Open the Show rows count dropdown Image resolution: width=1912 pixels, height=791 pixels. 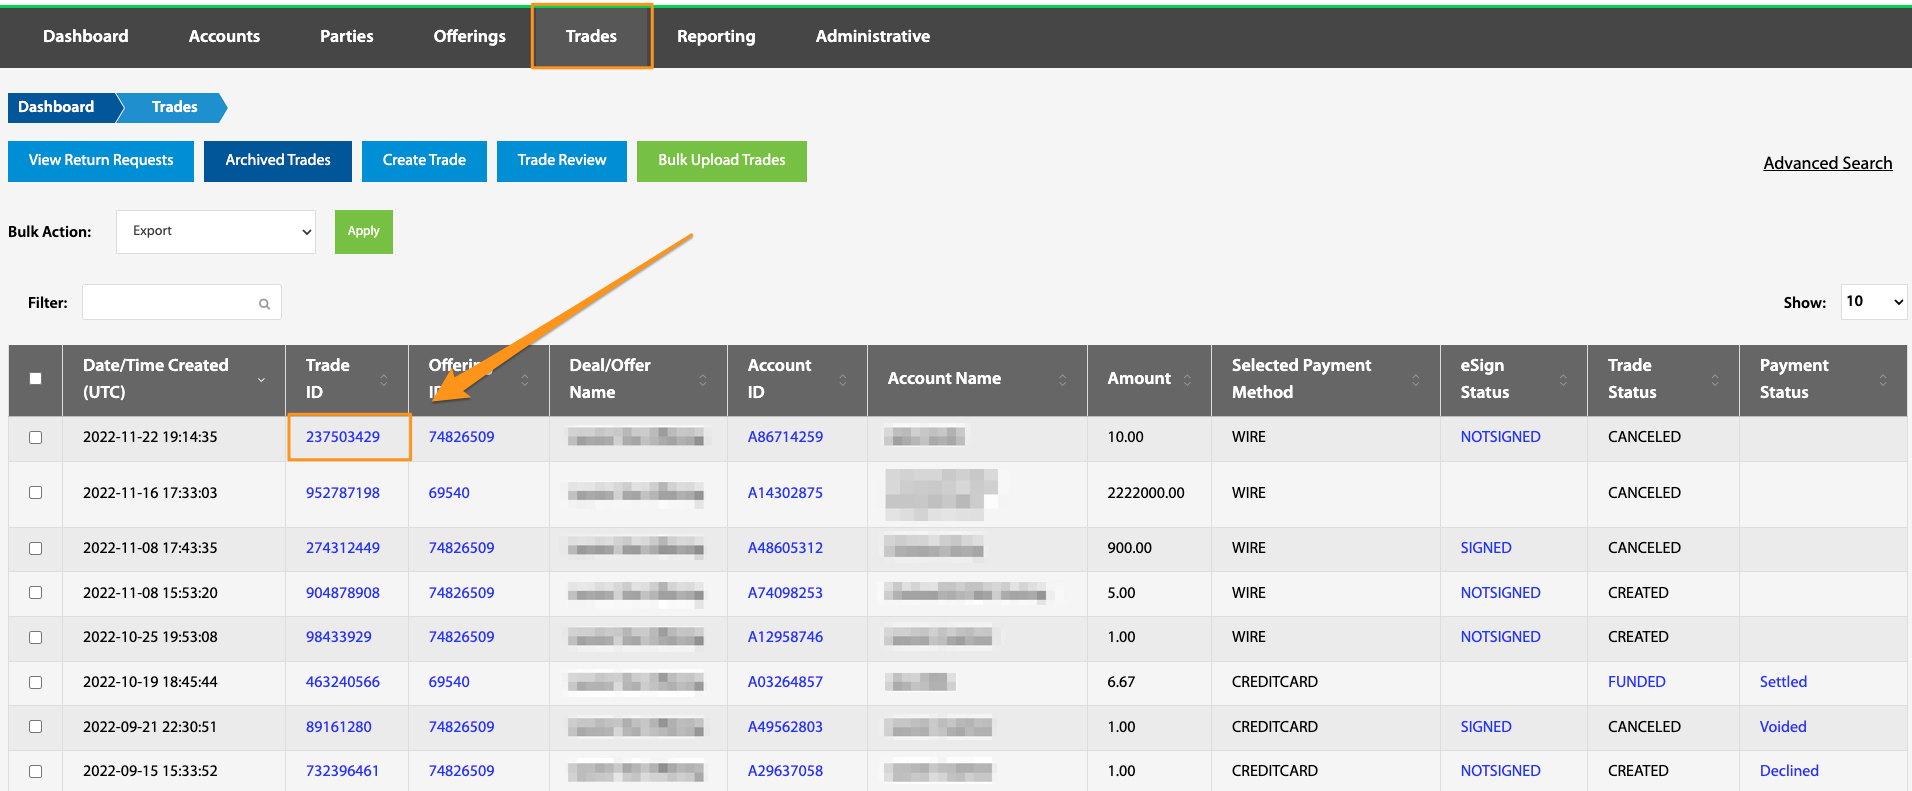(1873, 302)
